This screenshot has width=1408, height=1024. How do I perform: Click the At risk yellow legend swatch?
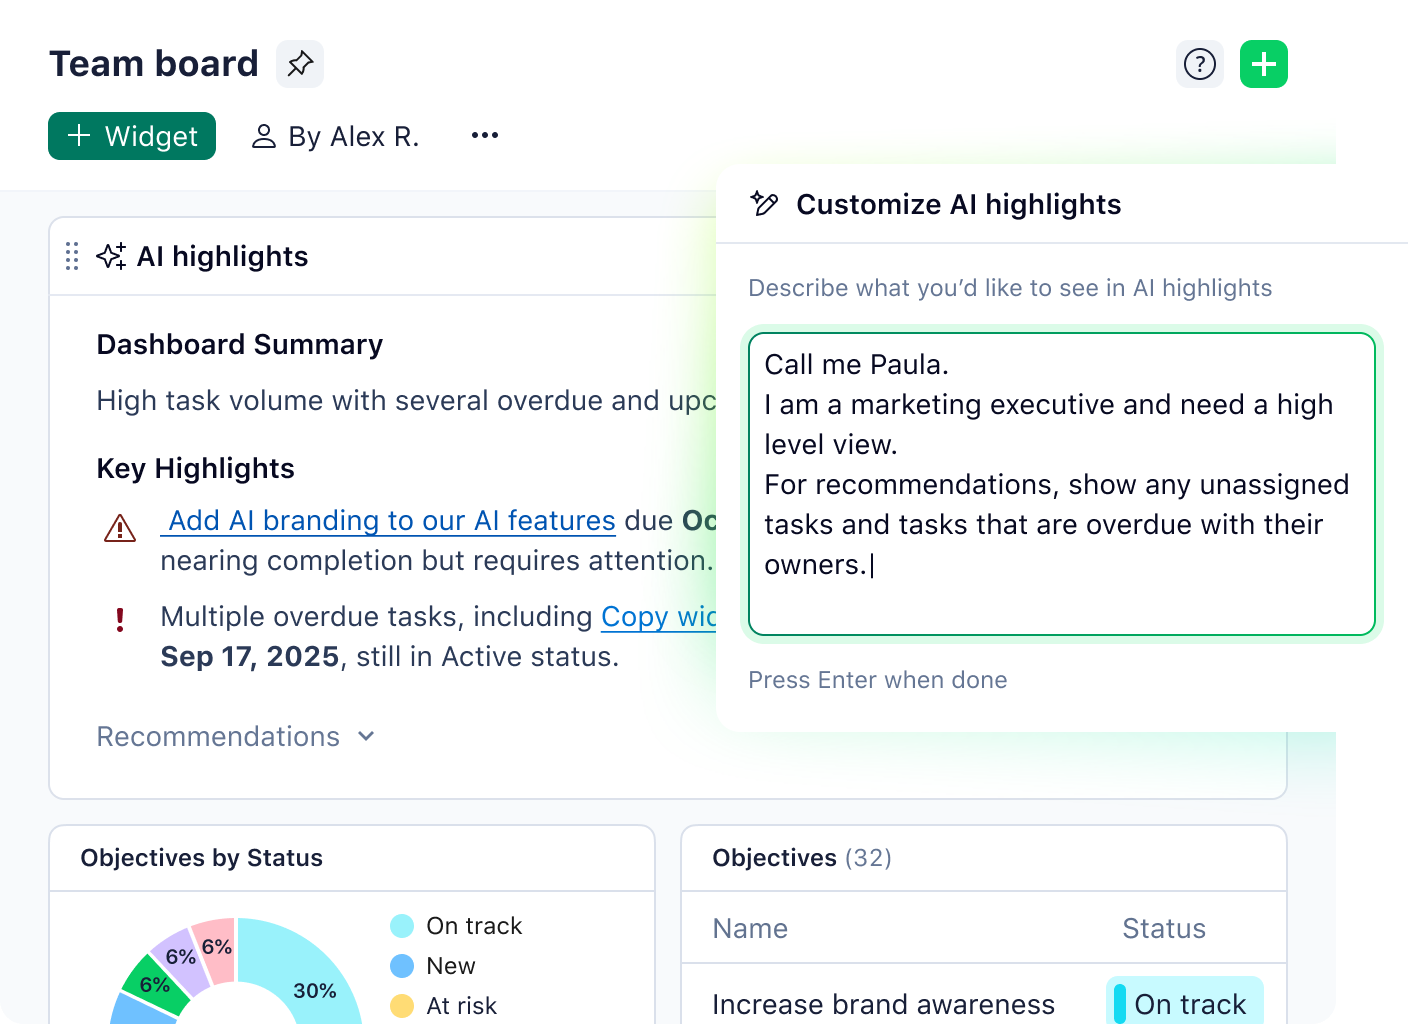(401, 1006)
